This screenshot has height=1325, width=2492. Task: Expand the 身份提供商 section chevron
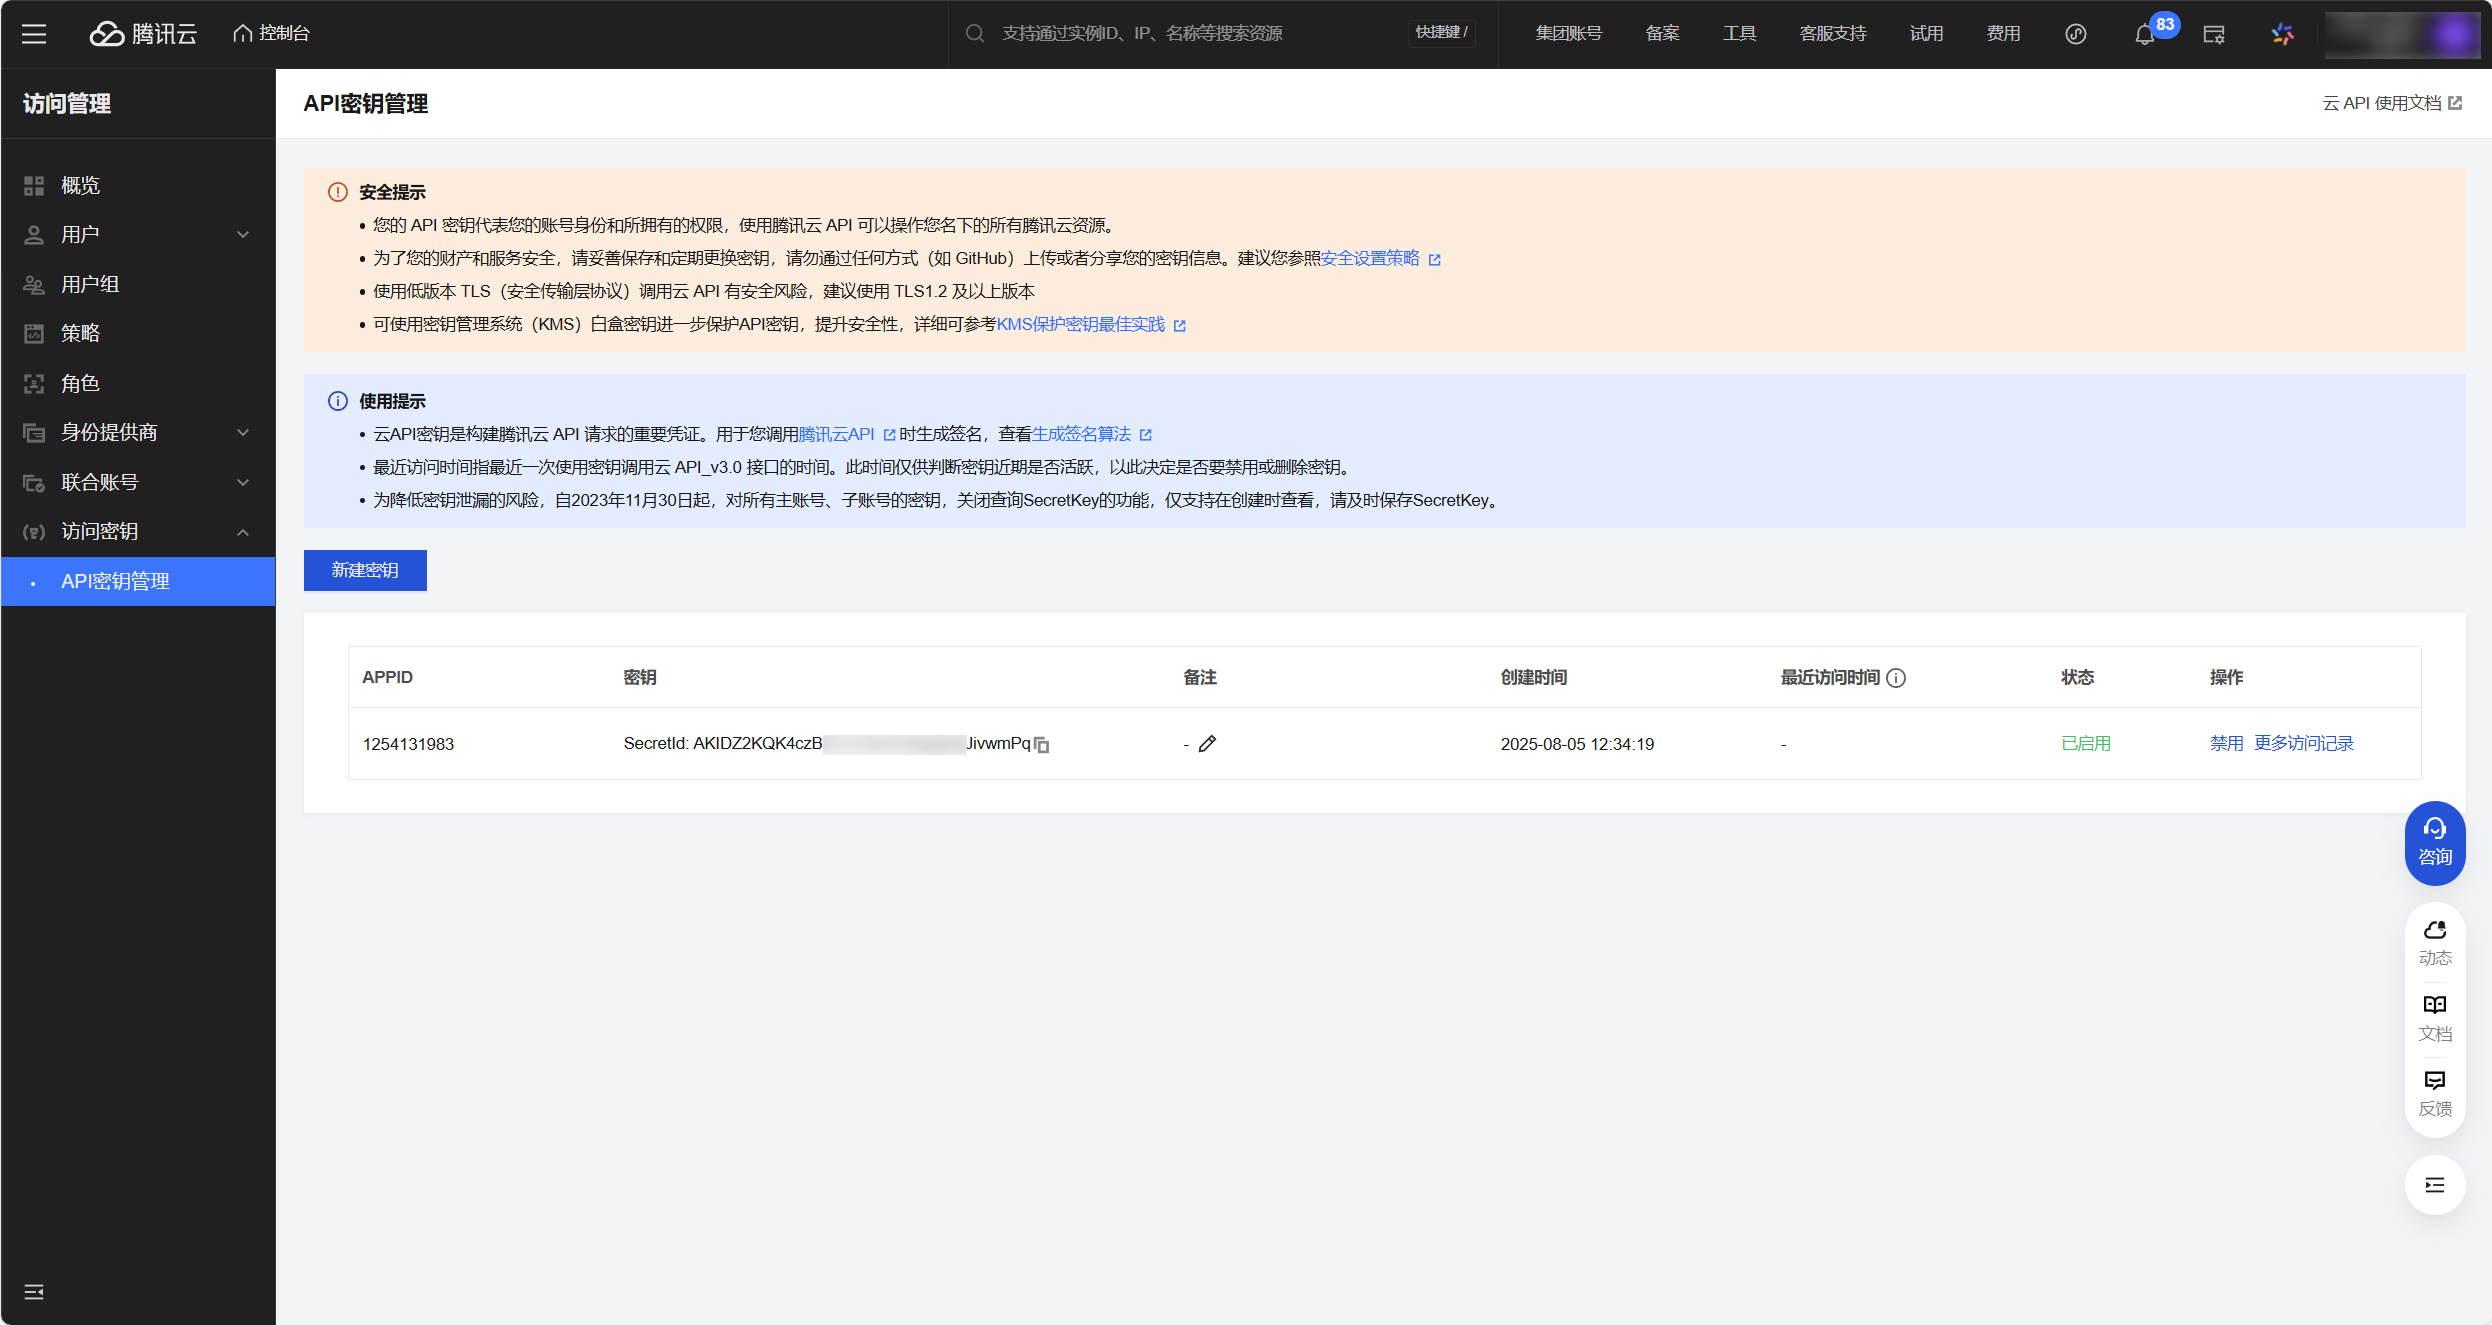click(243, 433)
